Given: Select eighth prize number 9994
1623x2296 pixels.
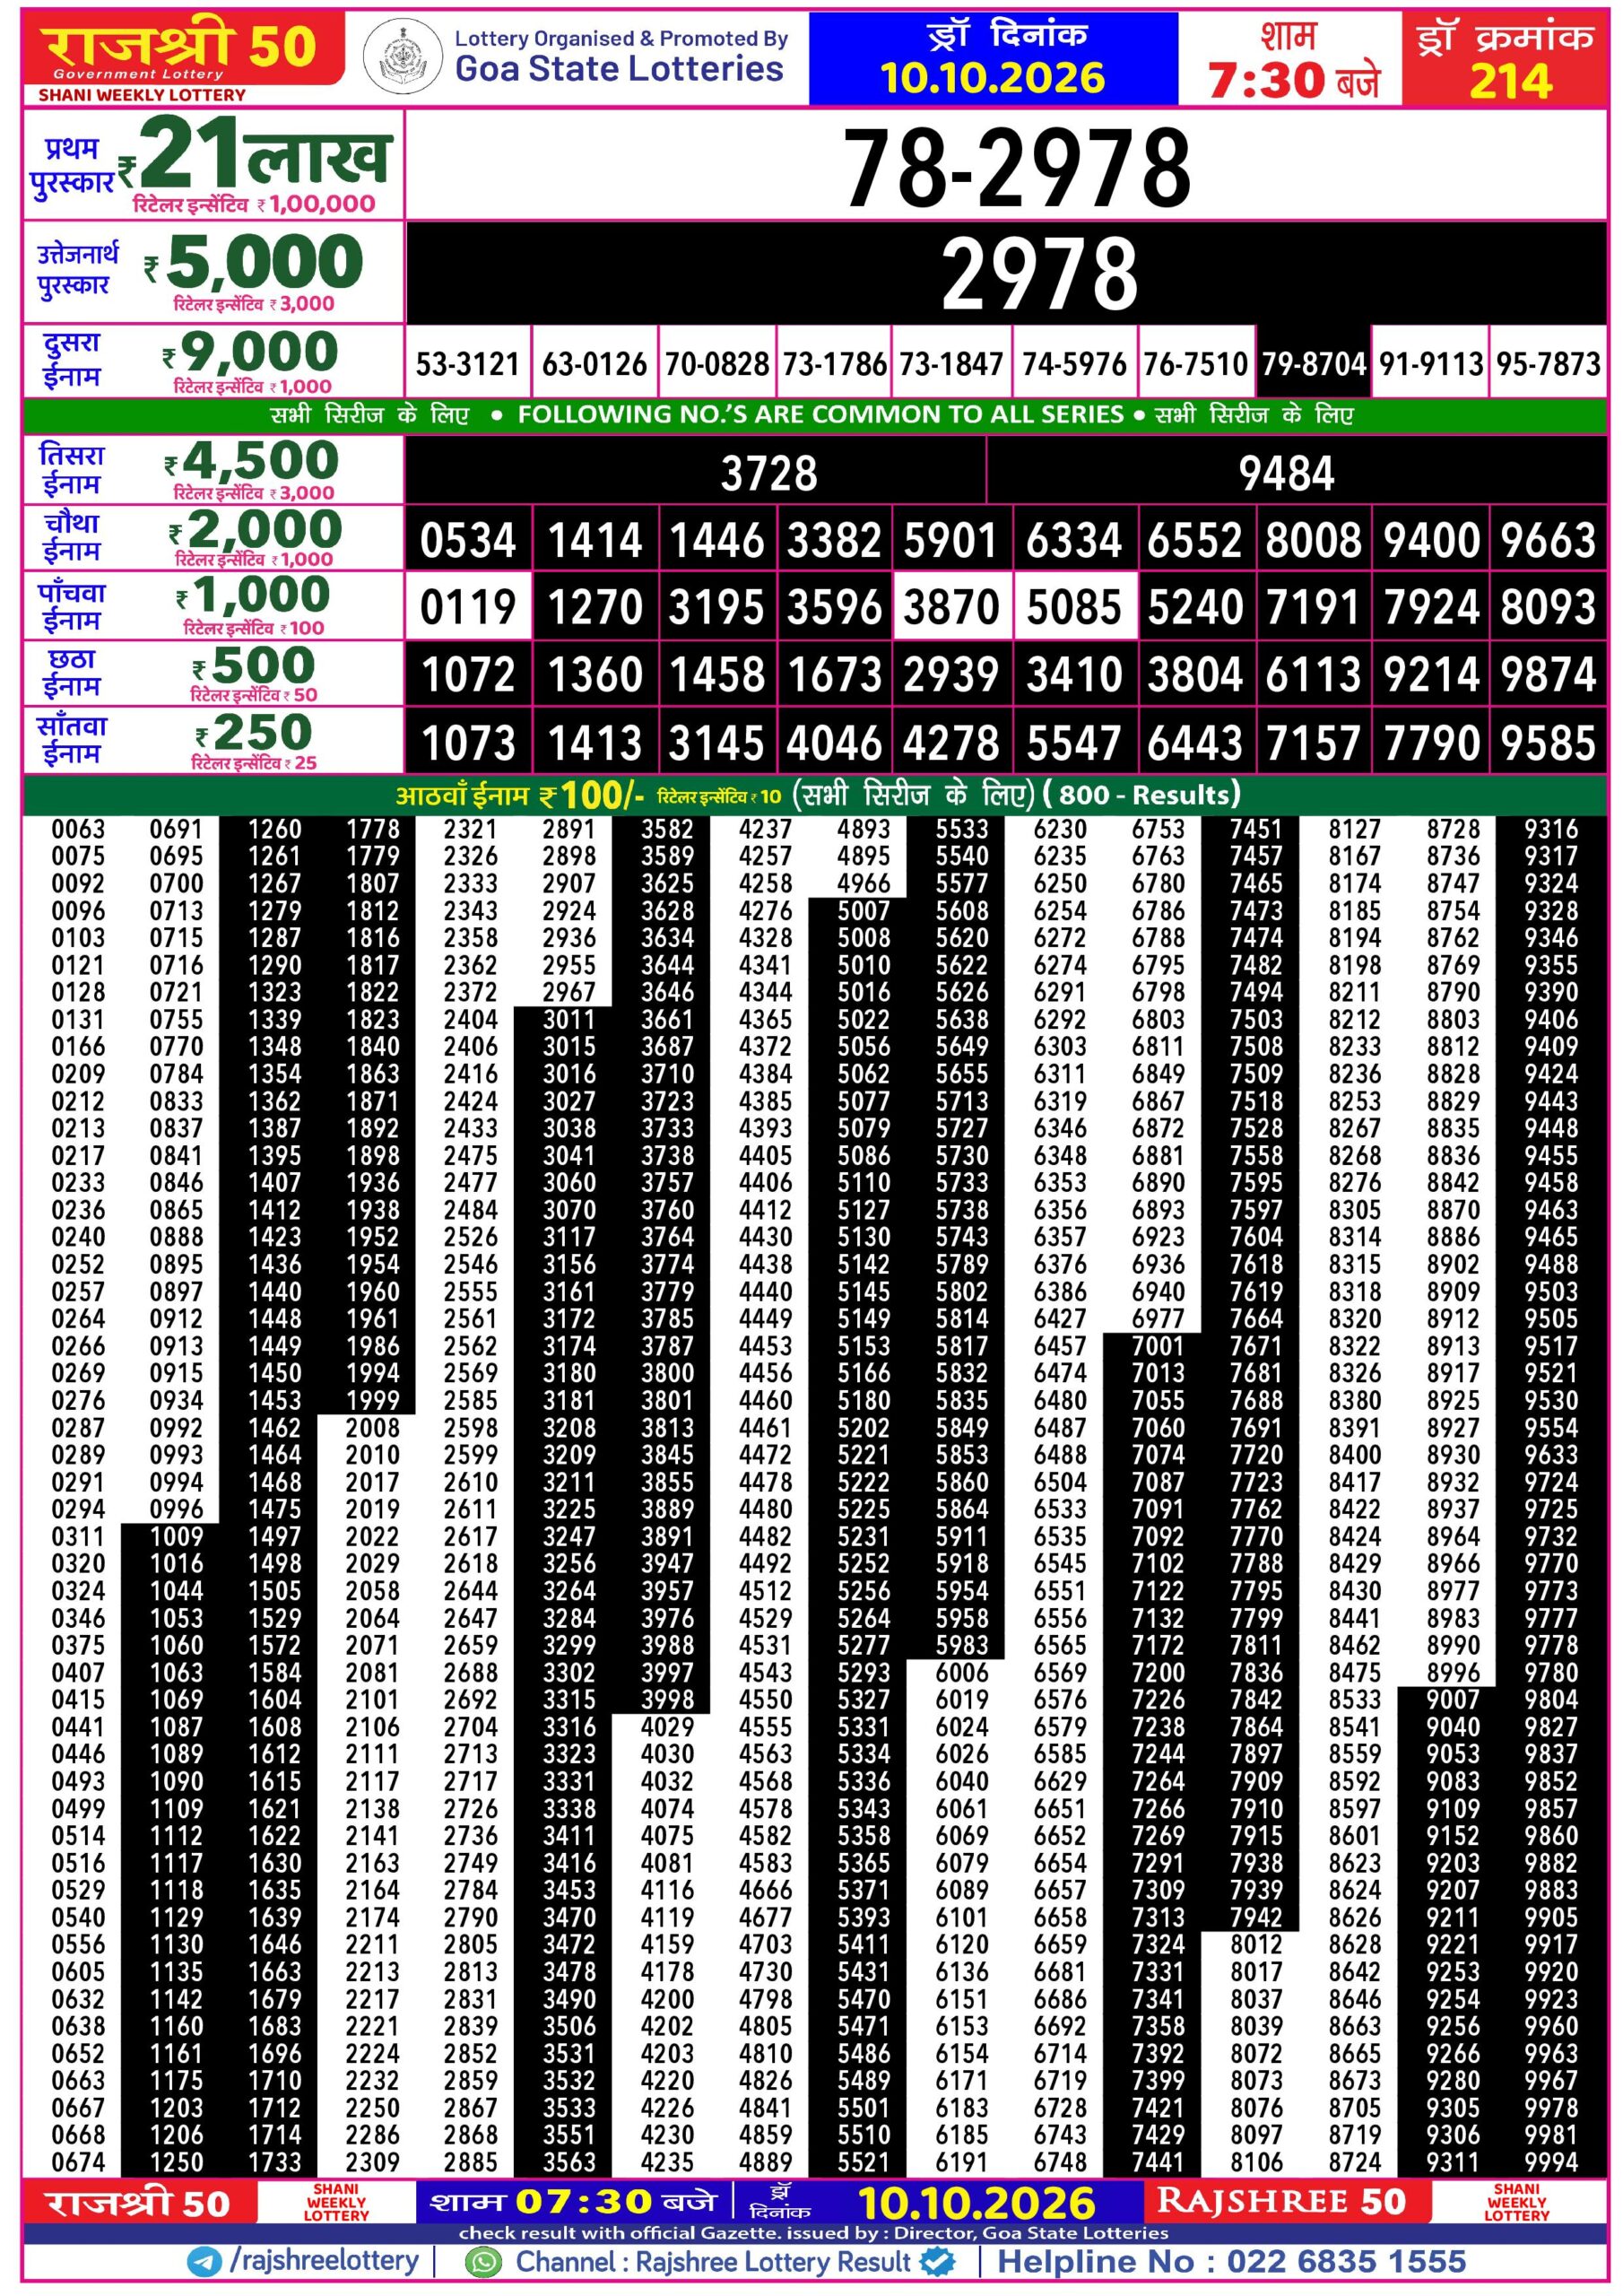Looking at the screenshot, I should click(x=1551, y=2161).
